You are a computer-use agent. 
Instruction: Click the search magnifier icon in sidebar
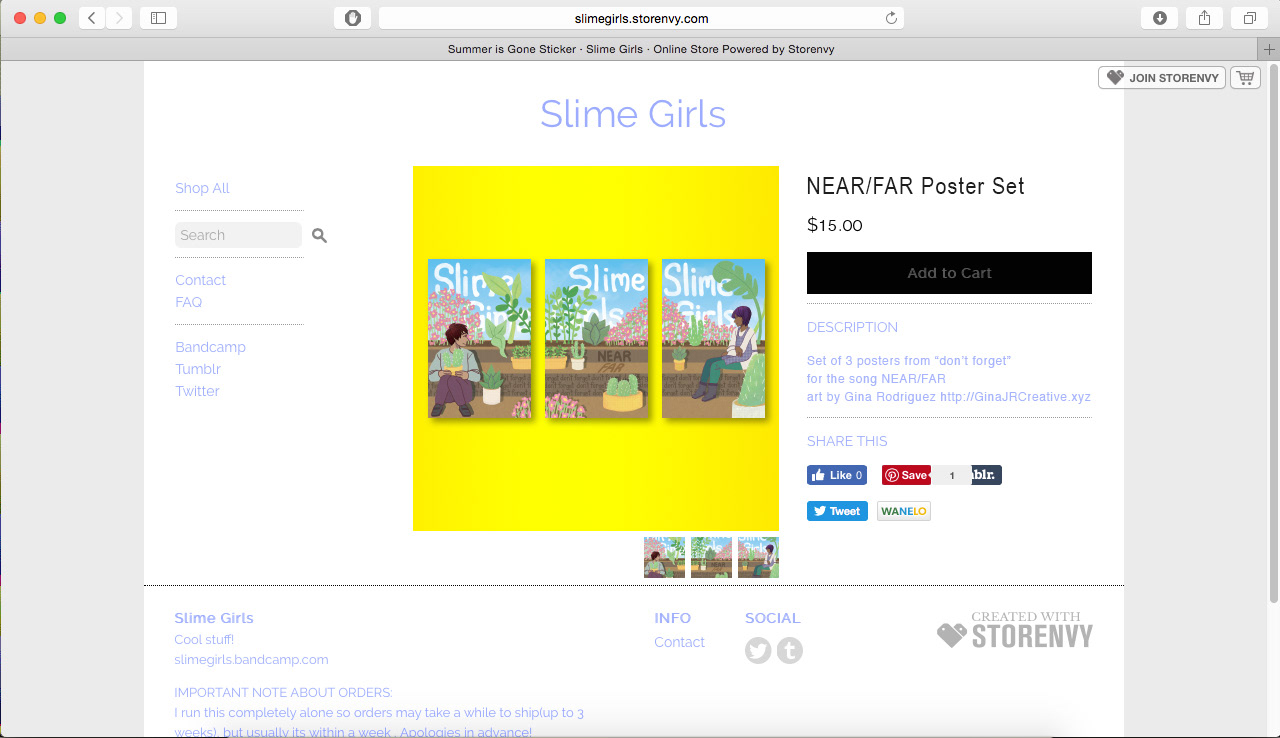pos(319,235)
